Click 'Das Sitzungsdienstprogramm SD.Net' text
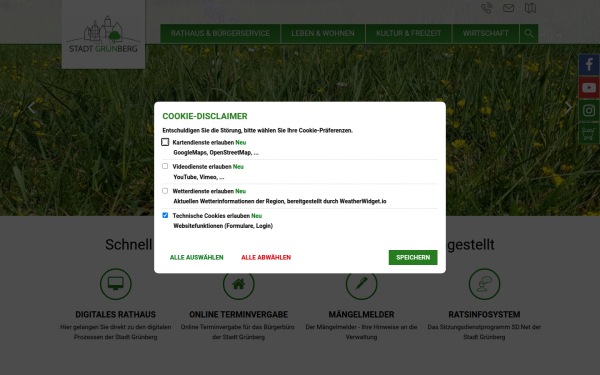The width and height of the screenshot is (600, 375). (x=484, y=332)
